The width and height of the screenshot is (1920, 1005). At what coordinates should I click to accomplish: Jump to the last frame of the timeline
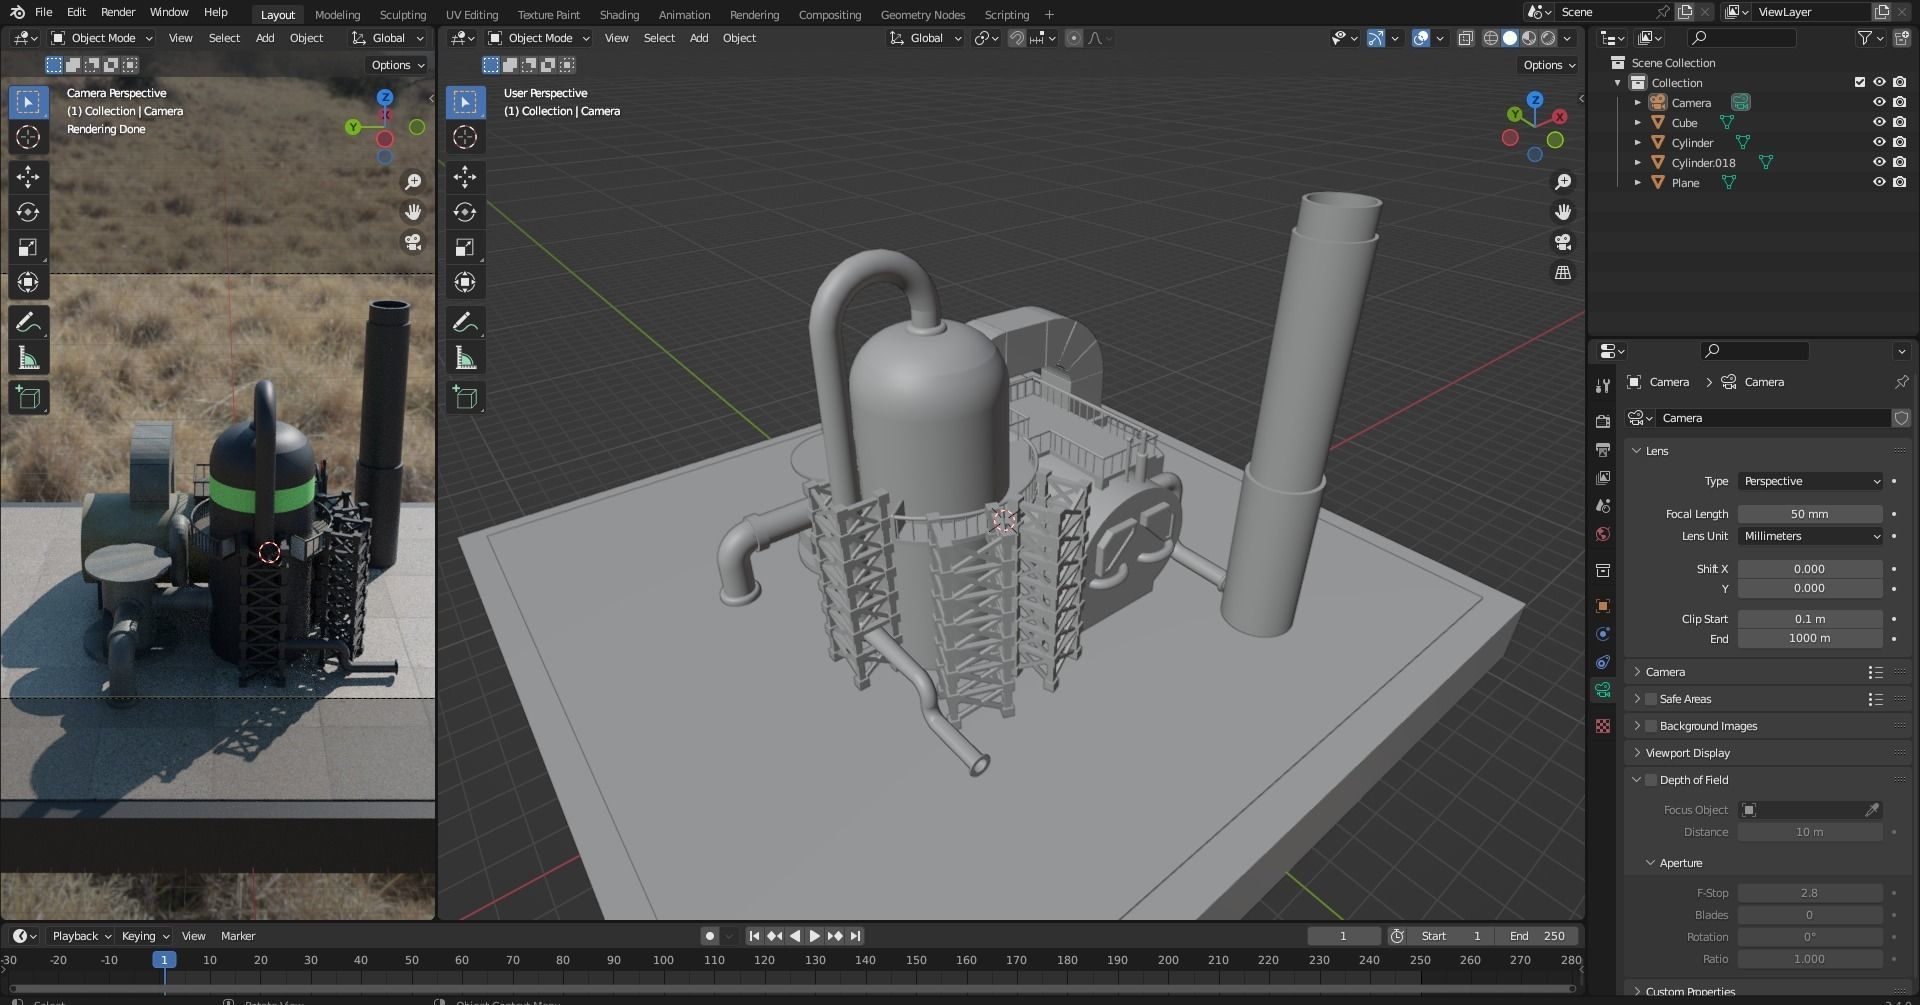coord(855,936)
